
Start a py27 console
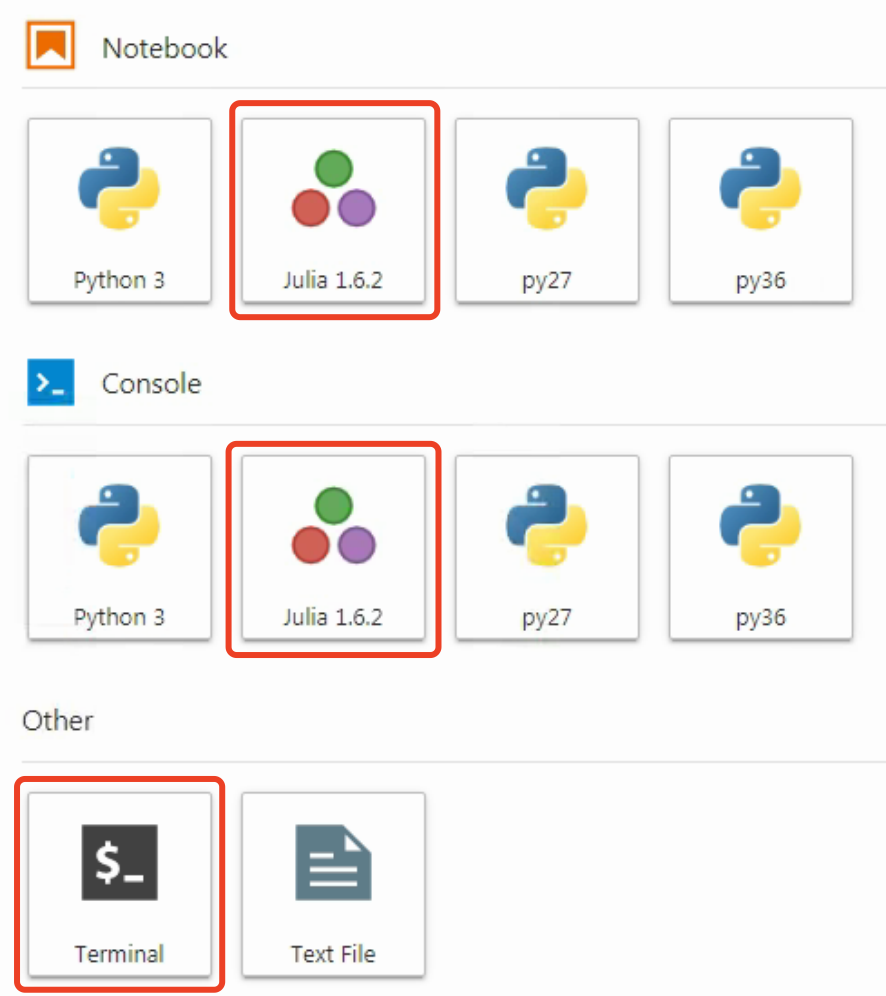point(547,547)
